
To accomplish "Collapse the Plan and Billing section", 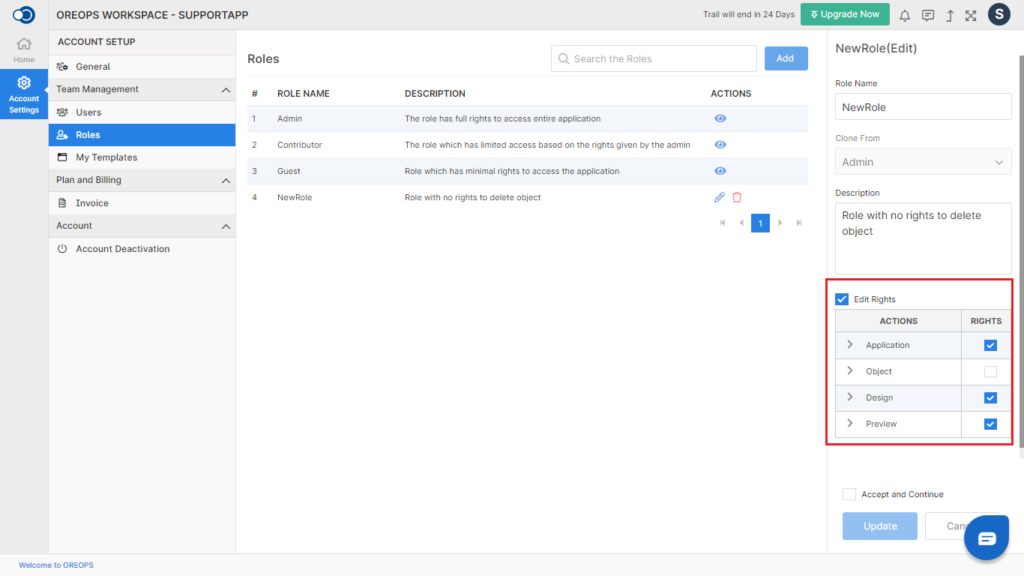I will pos(226,180).
